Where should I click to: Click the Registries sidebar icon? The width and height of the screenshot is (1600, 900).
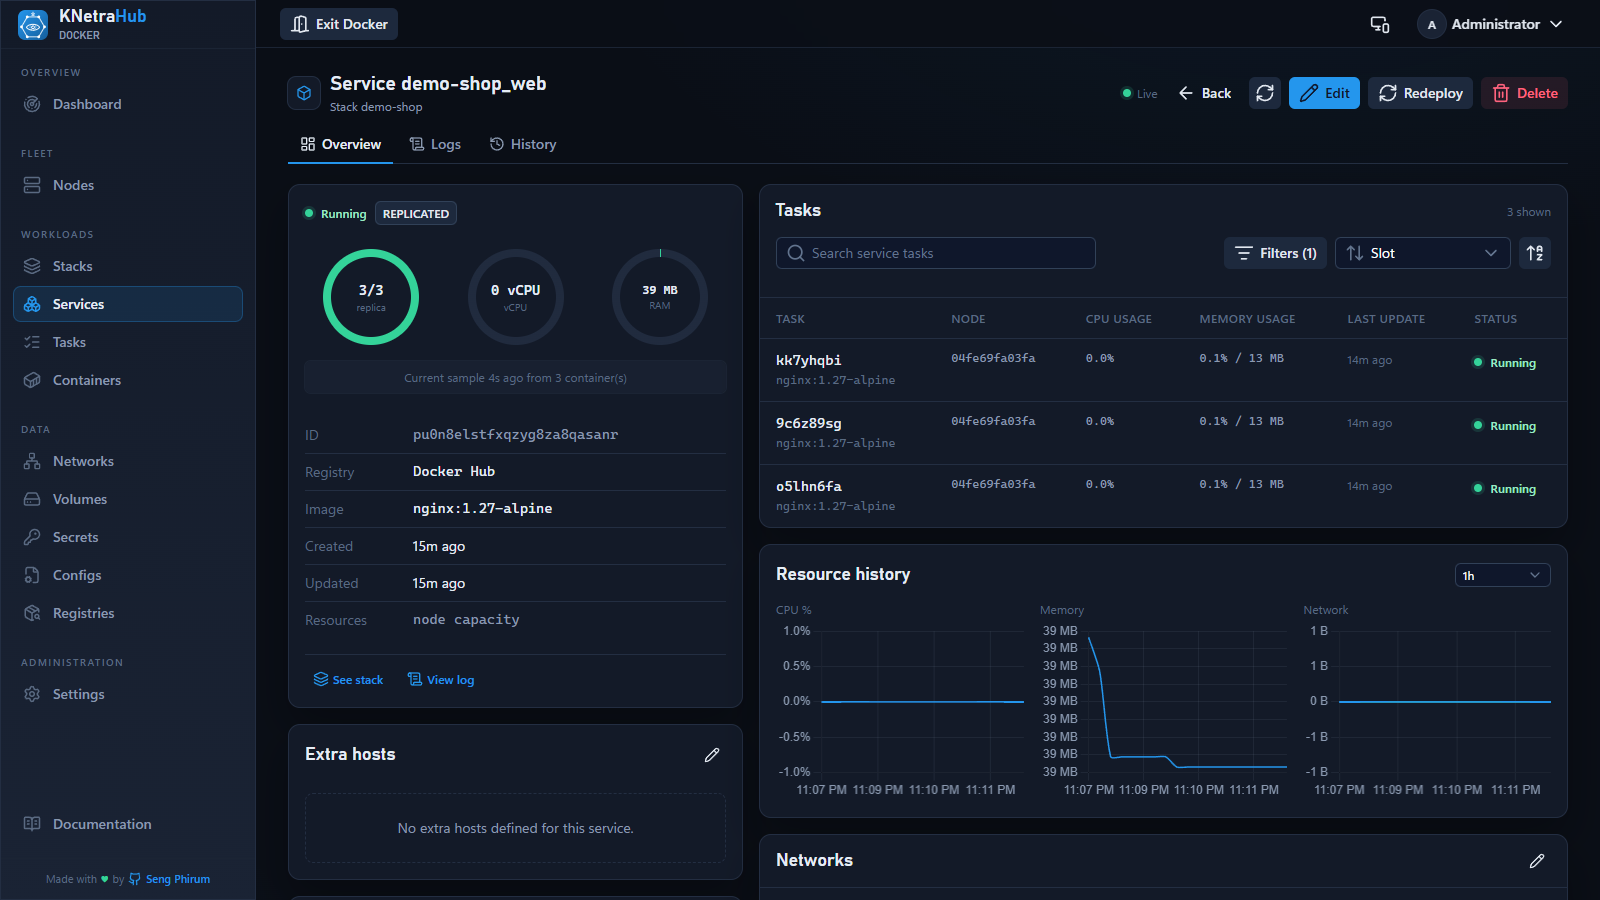click(32, 613)
